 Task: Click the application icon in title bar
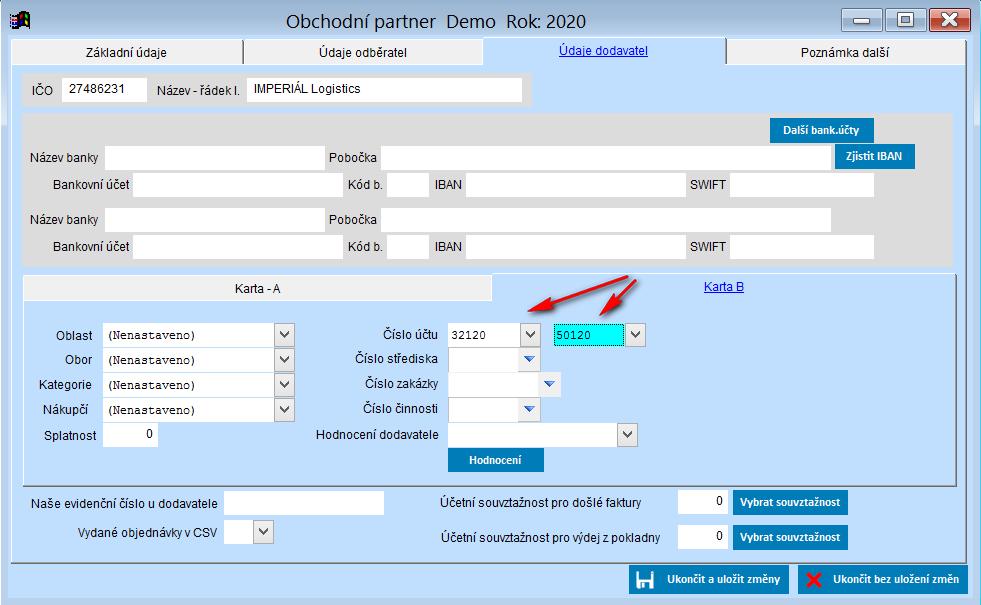point(20,21)
